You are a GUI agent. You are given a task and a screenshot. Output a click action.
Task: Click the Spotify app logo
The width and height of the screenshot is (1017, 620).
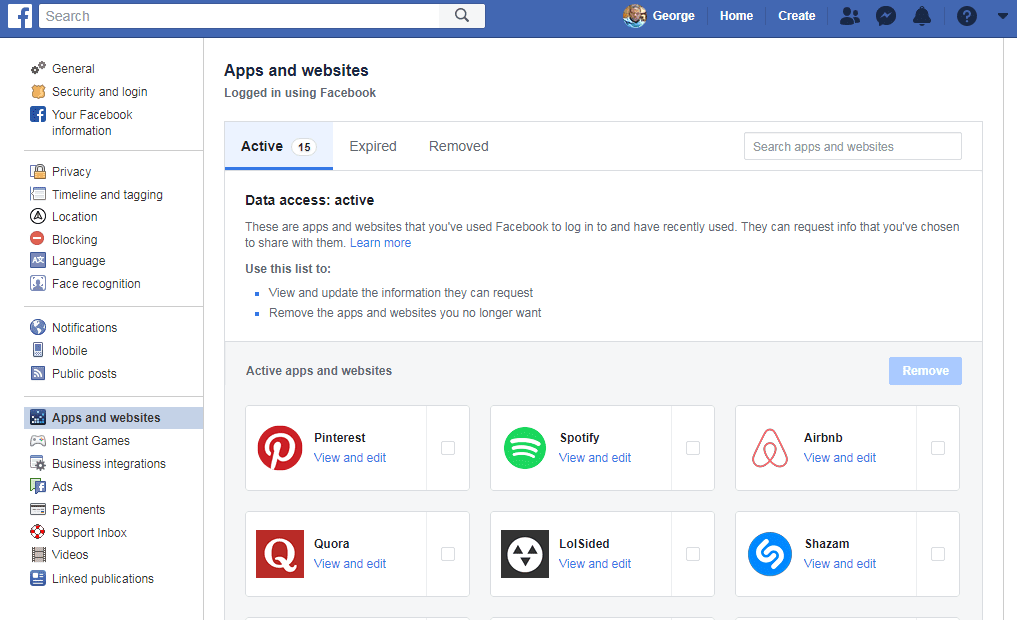tap(525, 447)
